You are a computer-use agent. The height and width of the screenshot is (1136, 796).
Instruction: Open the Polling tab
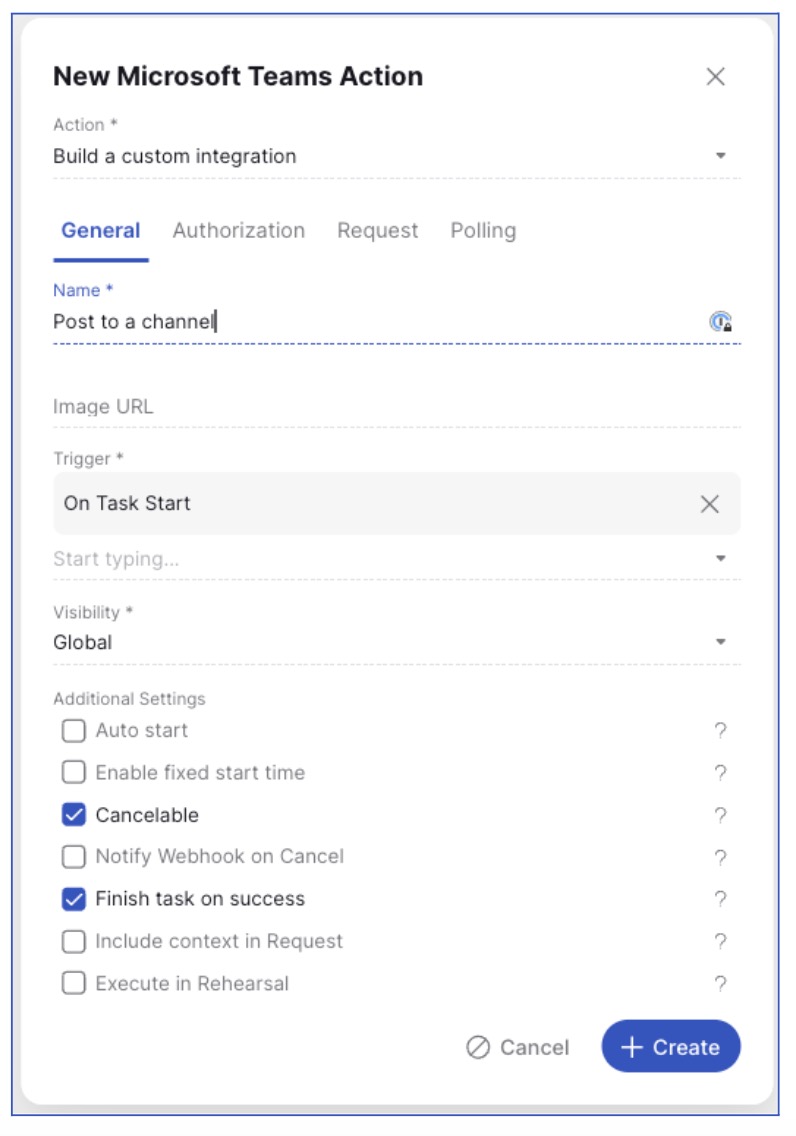tap(483, 231)
